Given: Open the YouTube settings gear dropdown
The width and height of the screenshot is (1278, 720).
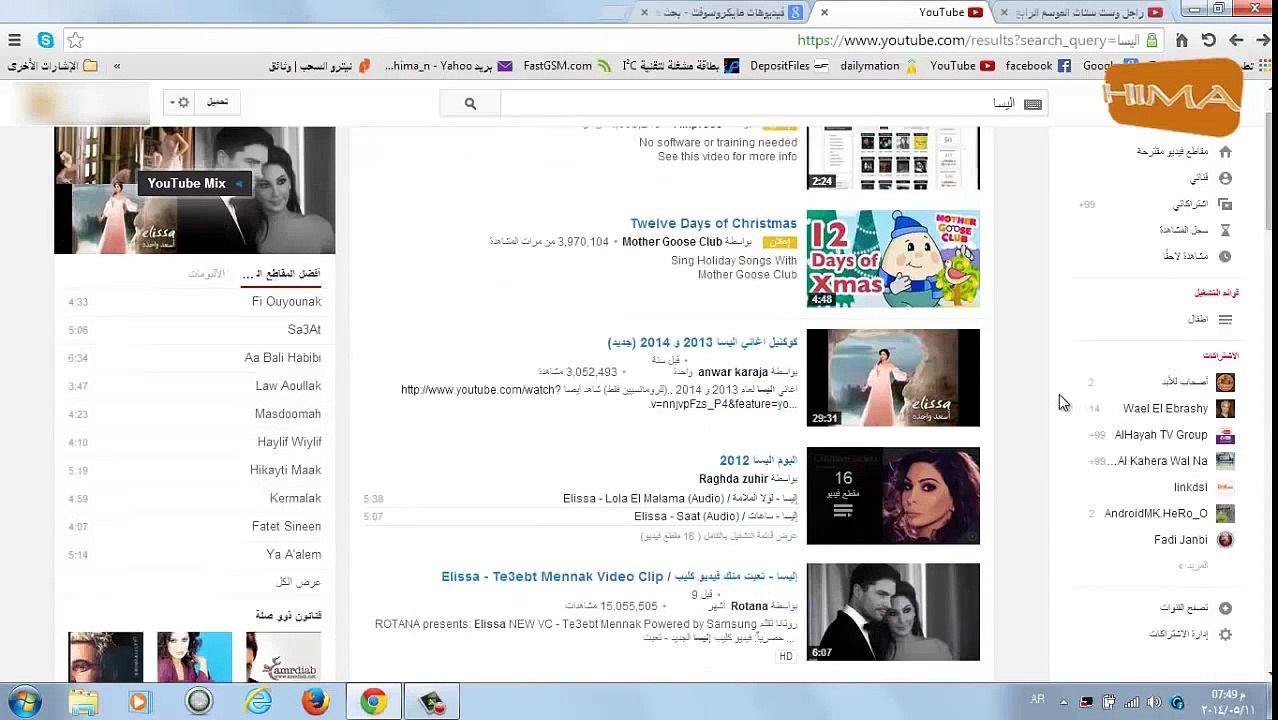Looking at the screenshot, I should pyautogui.click(x=180, y=102).
